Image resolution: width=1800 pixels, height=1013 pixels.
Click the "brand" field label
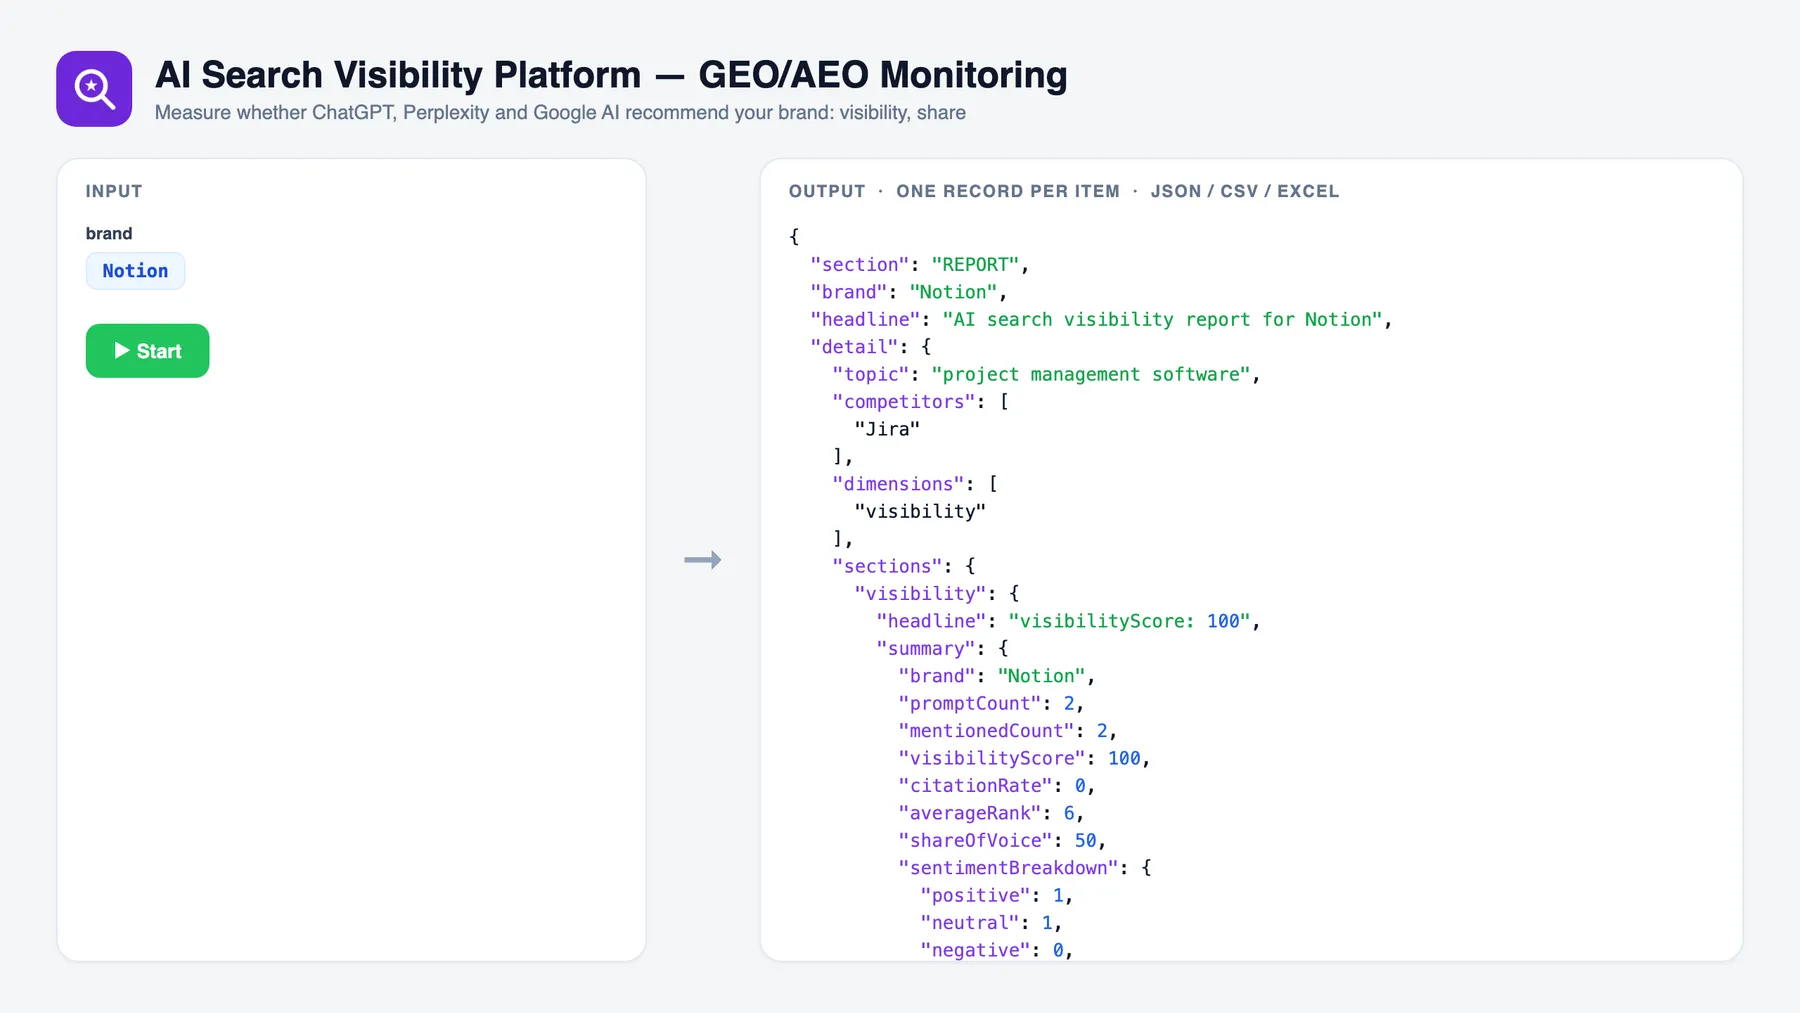tap(109, 233)
